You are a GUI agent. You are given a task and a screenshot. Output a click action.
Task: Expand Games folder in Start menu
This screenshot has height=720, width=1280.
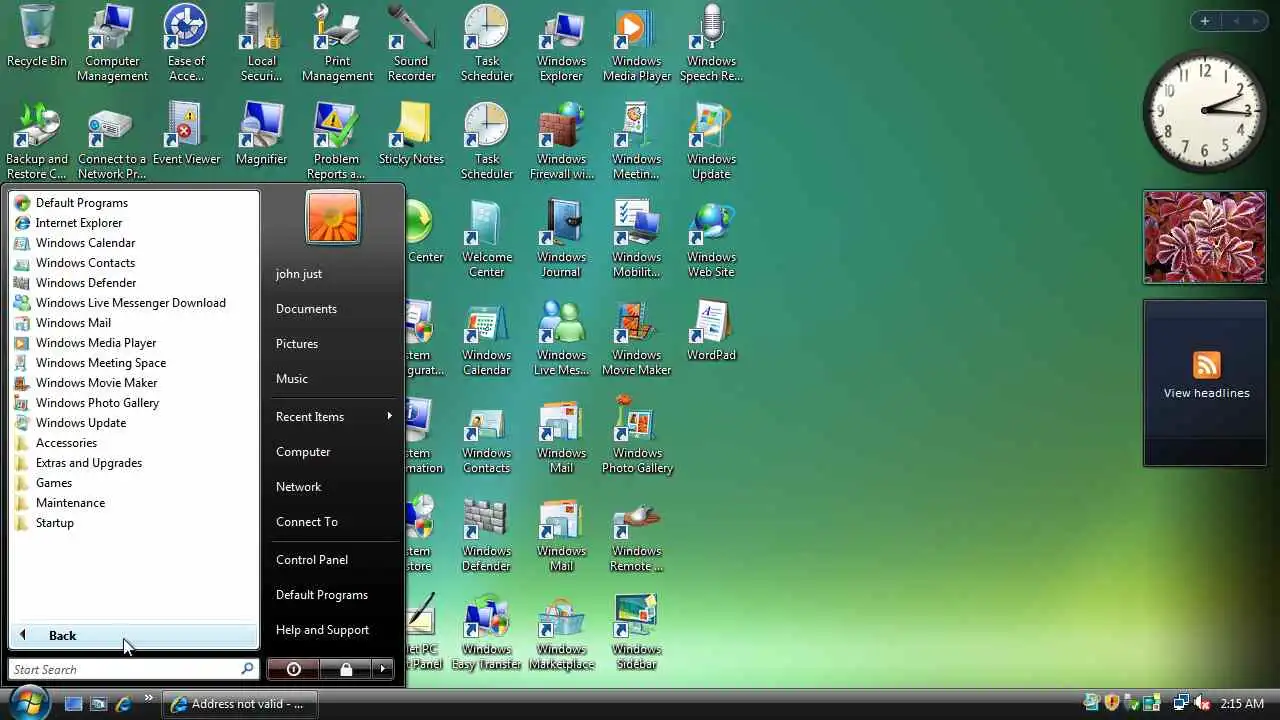pyautogui.click(x=134, y=483)
